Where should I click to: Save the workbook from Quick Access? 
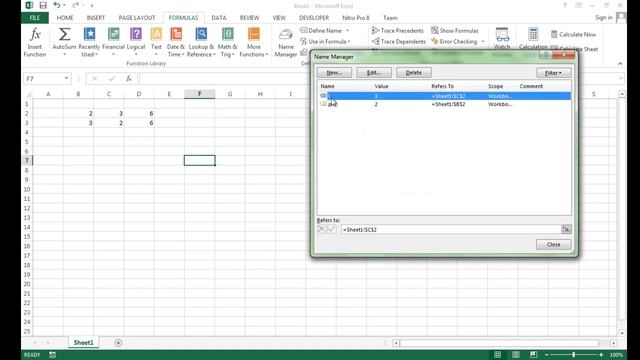[x=43, y=5]
